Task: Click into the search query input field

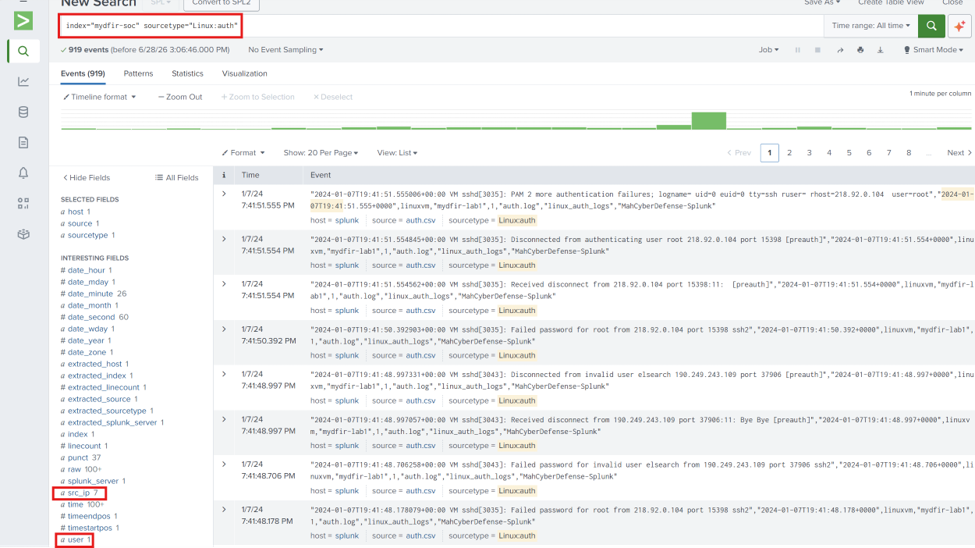Action: (441, 26)
